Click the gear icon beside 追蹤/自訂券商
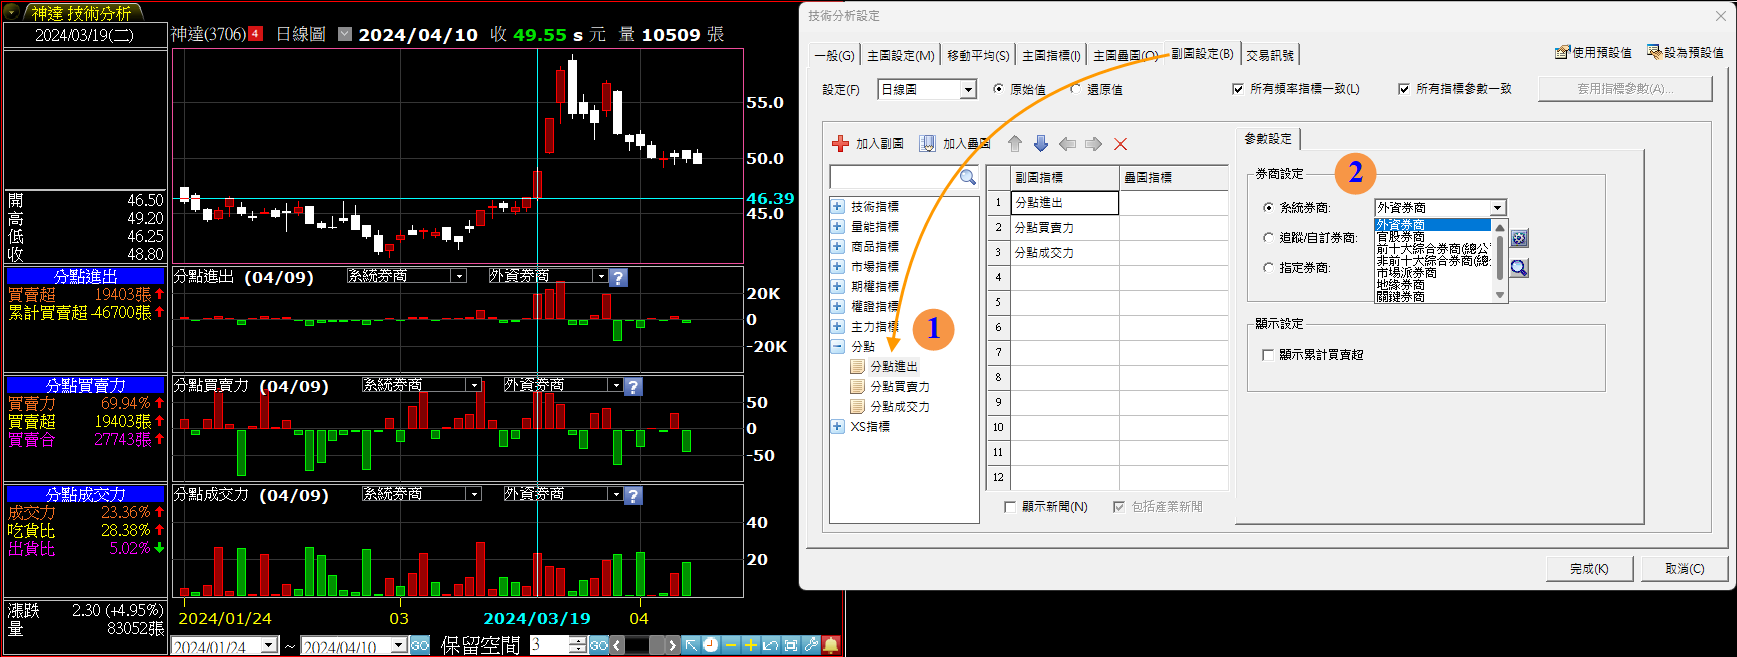The height and width of the screenshot is (657, 1737). pos(1519,238)
